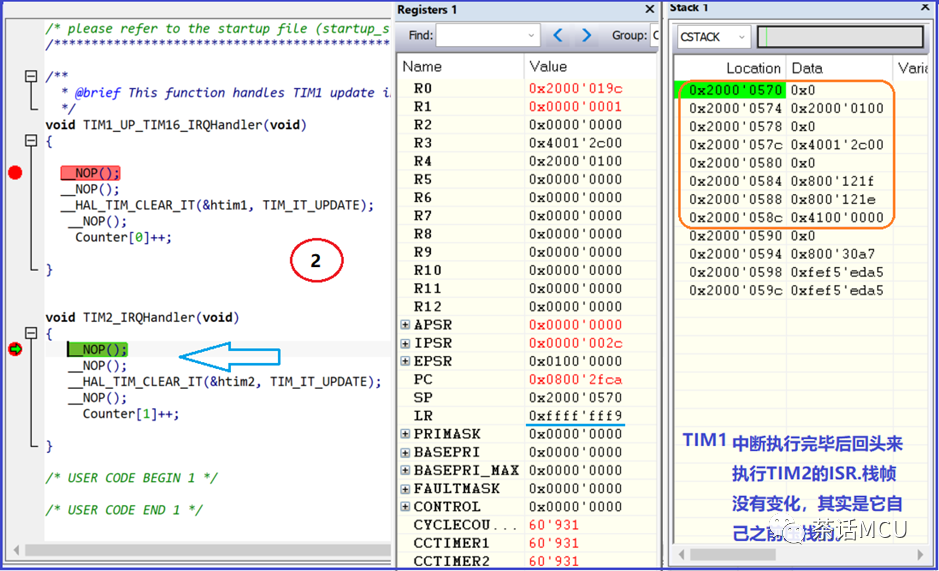
Task: Click the USER CODE END 1 comment
Action: [x=124, y=510]
